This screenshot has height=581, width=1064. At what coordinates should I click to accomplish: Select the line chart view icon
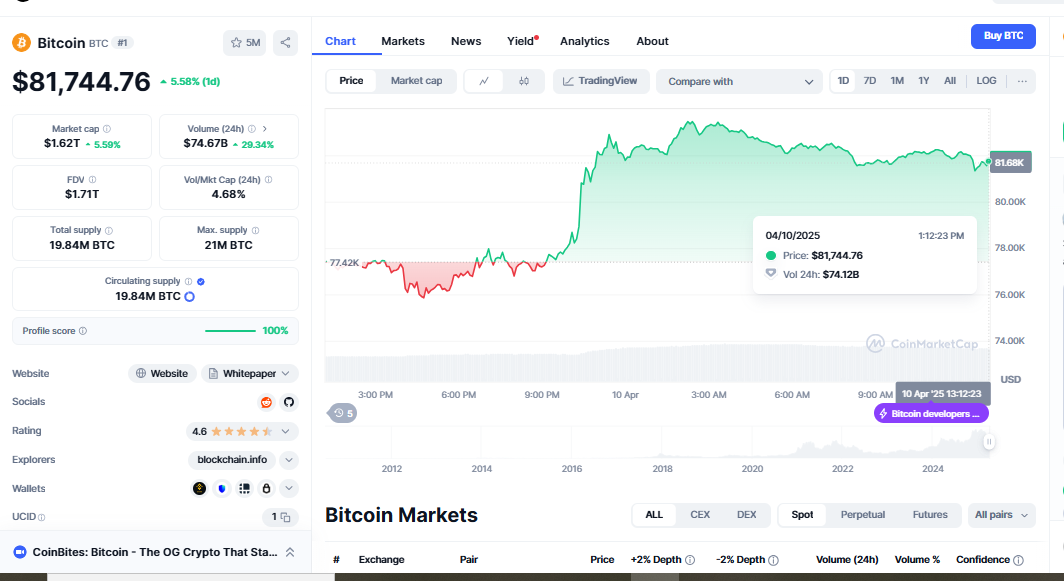484,81
